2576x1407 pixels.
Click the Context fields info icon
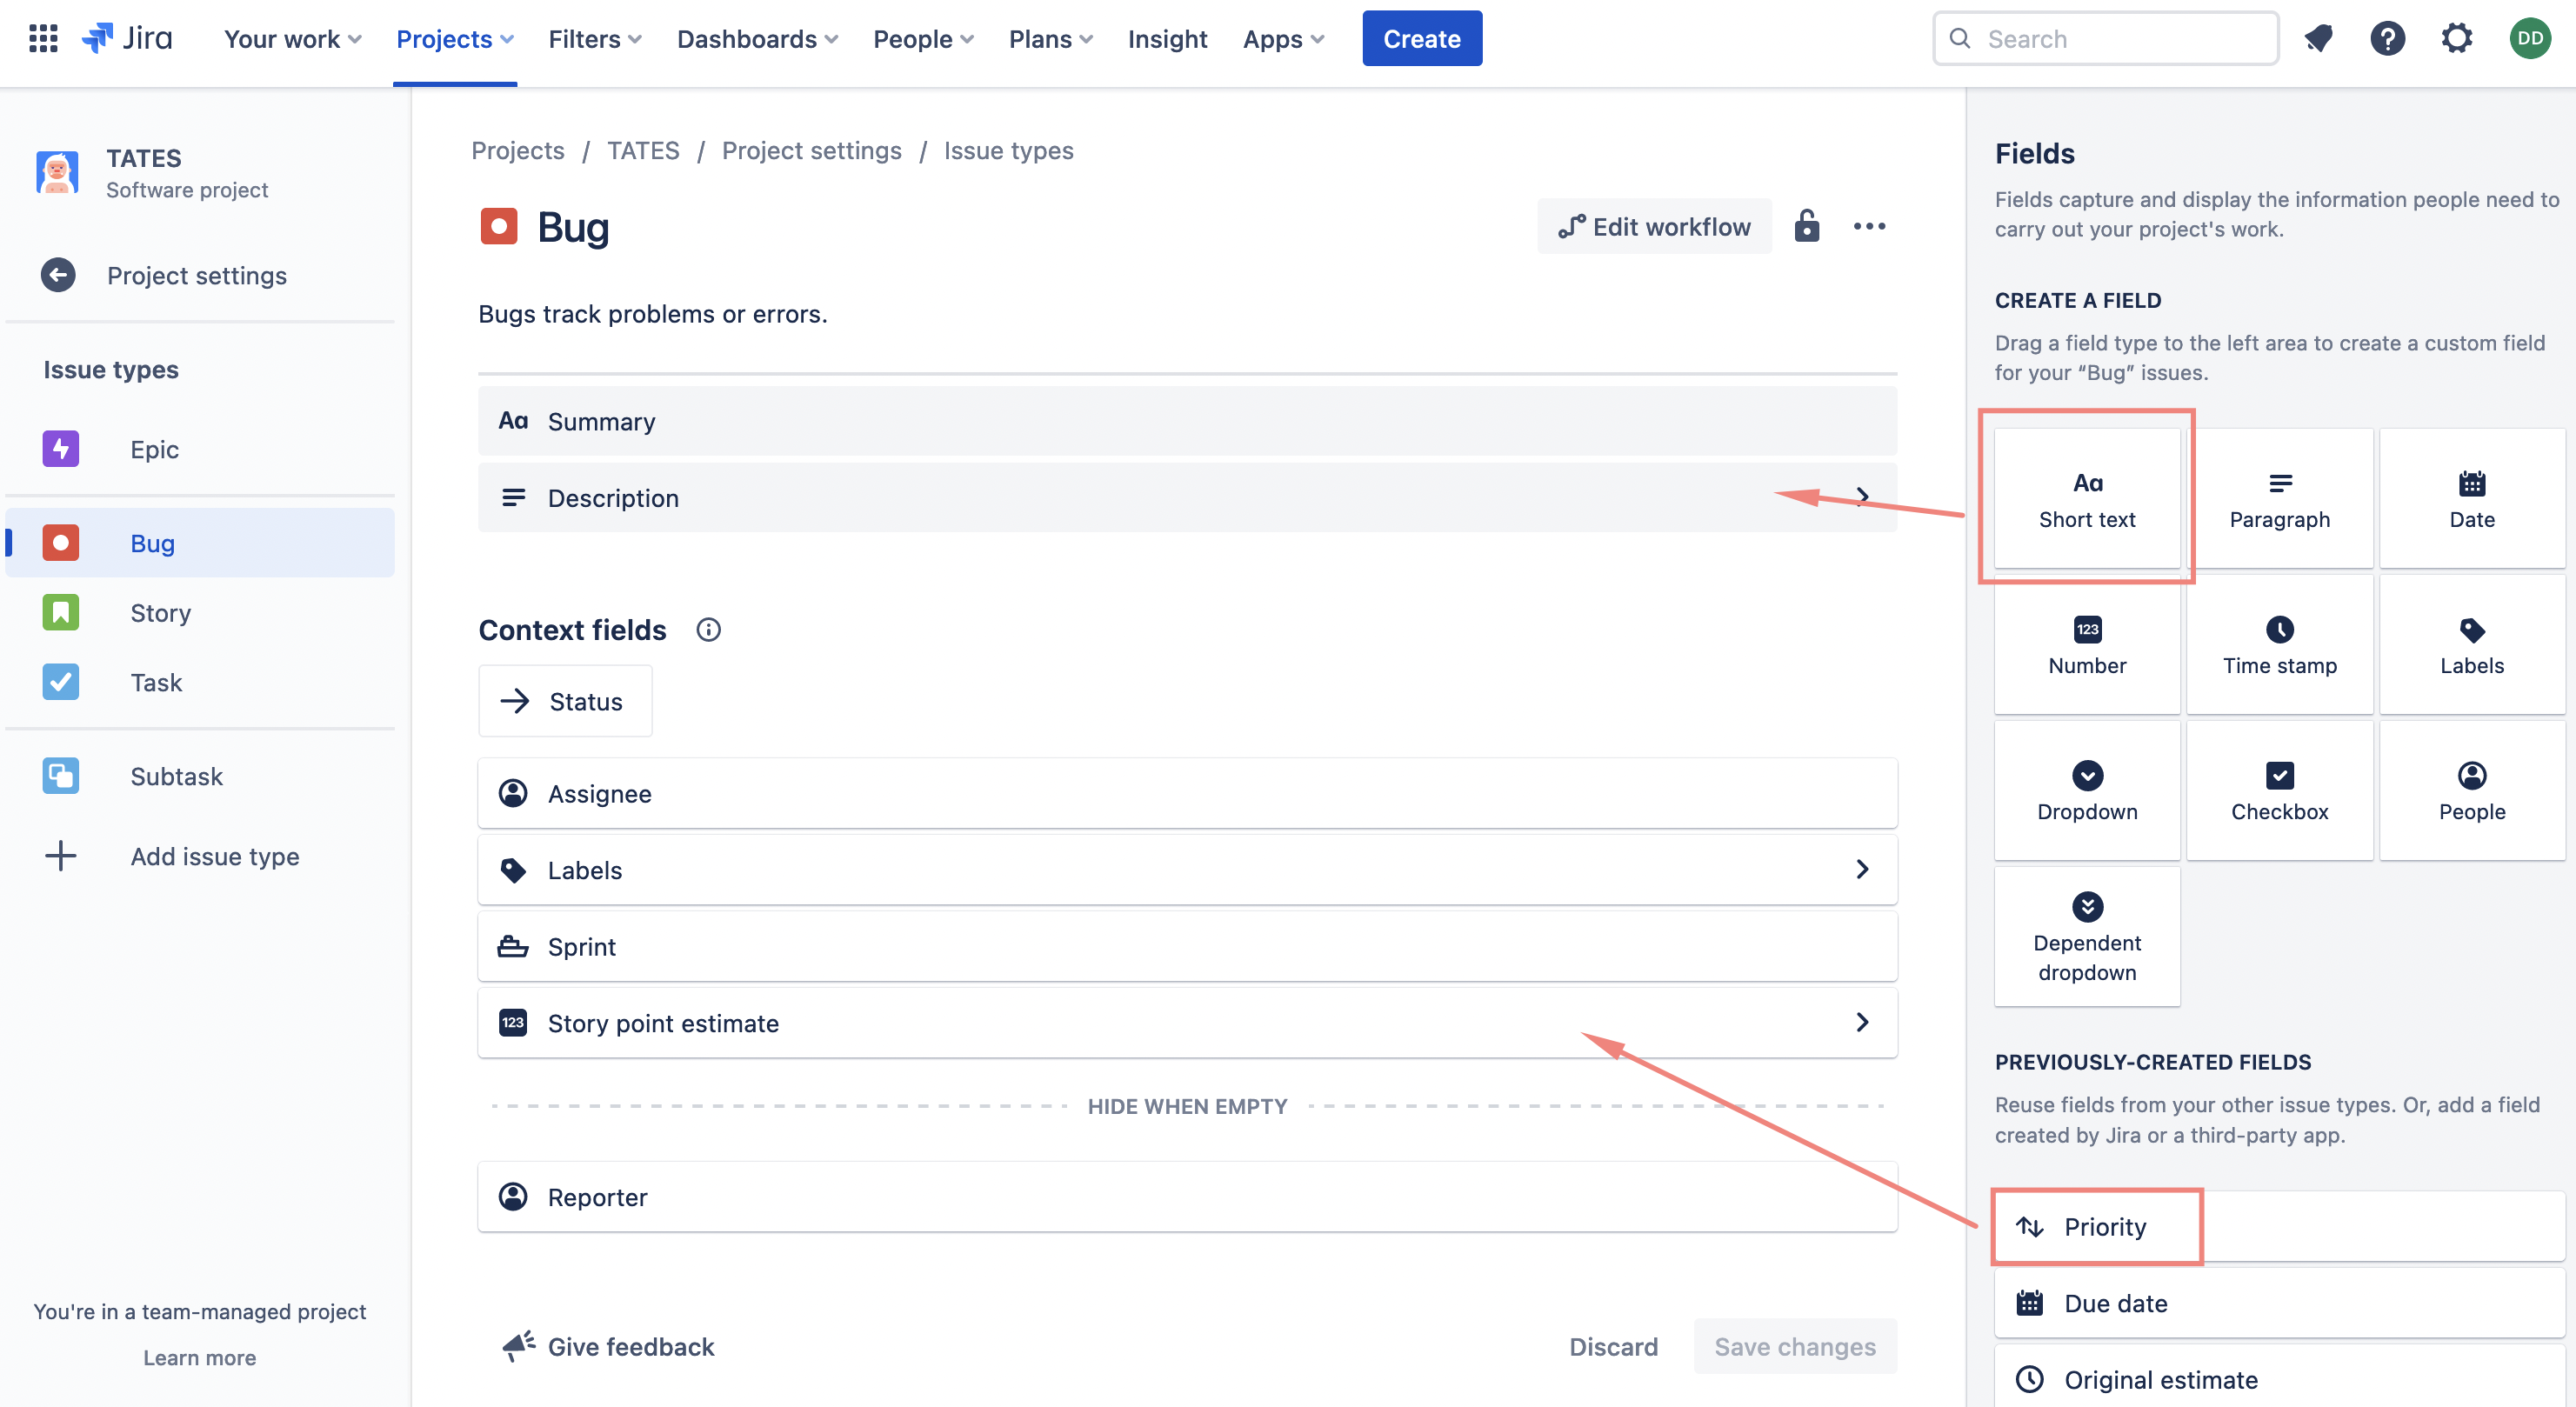coord(708,629)
